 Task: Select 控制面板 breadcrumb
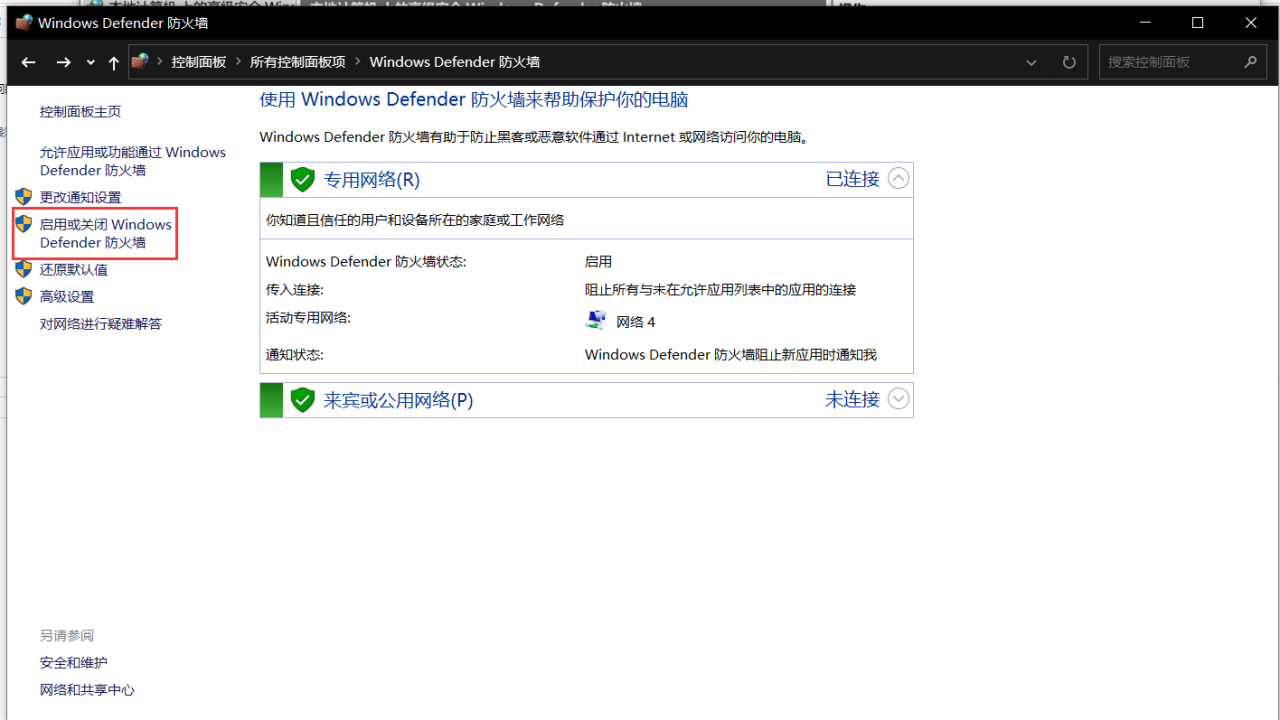coord(199,62)
